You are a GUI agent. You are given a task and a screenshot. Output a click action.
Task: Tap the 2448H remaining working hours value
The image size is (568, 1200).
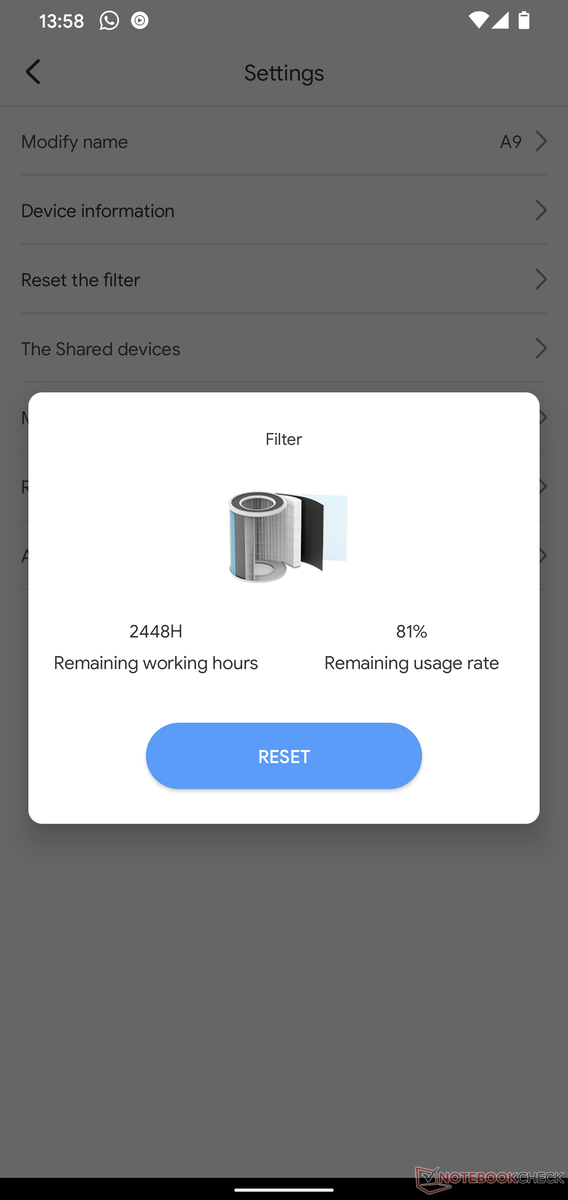point(156,631)
